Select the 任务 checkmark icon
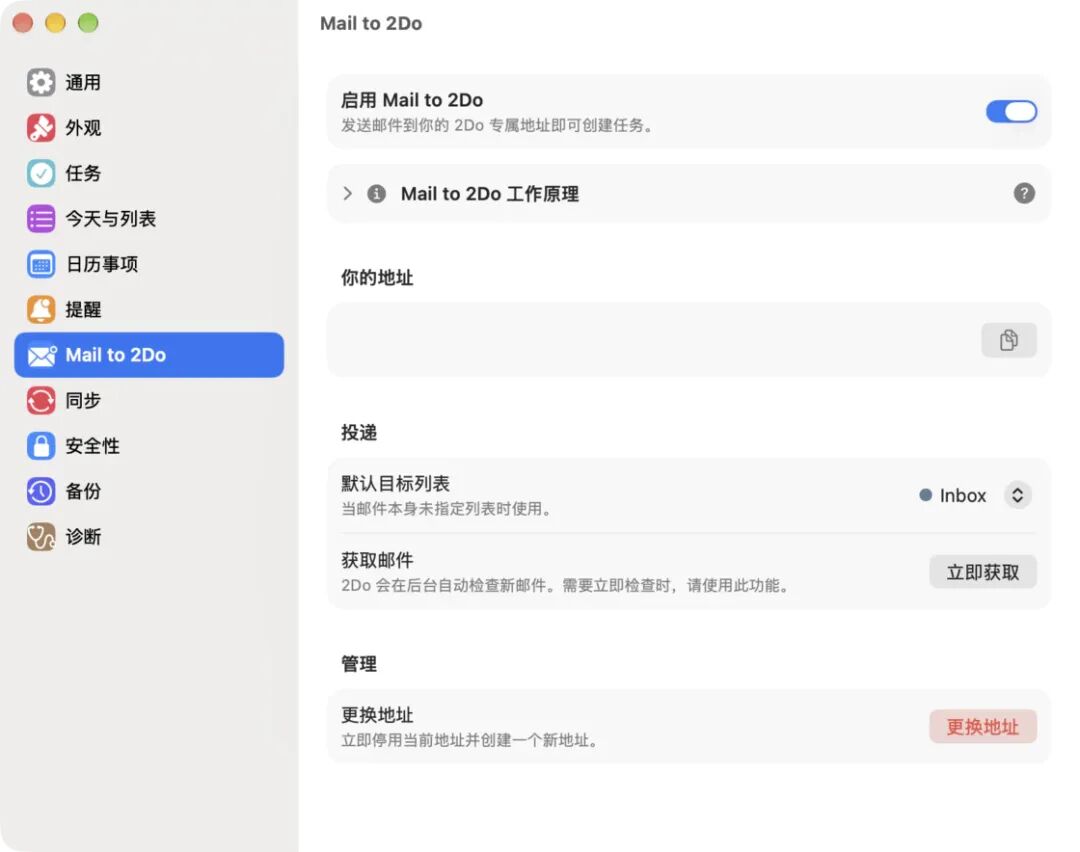Screen dimensions: 1080x852 41,174
